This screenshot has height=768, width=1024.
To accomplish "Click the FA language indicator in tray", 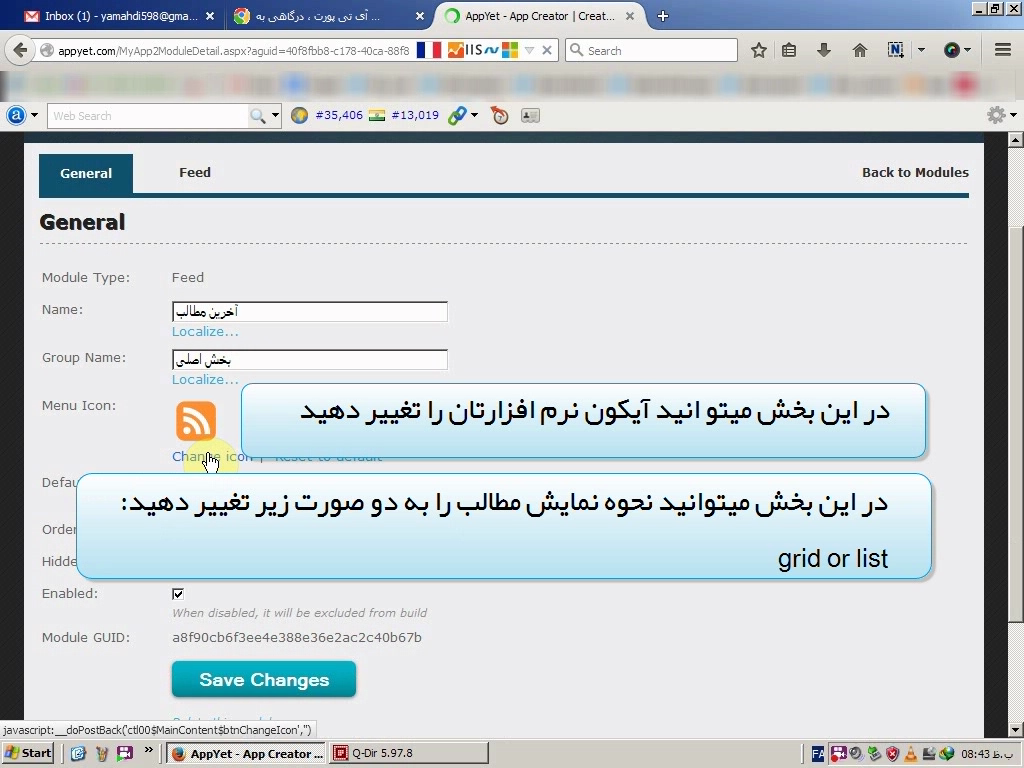I will tap(818, 754).
